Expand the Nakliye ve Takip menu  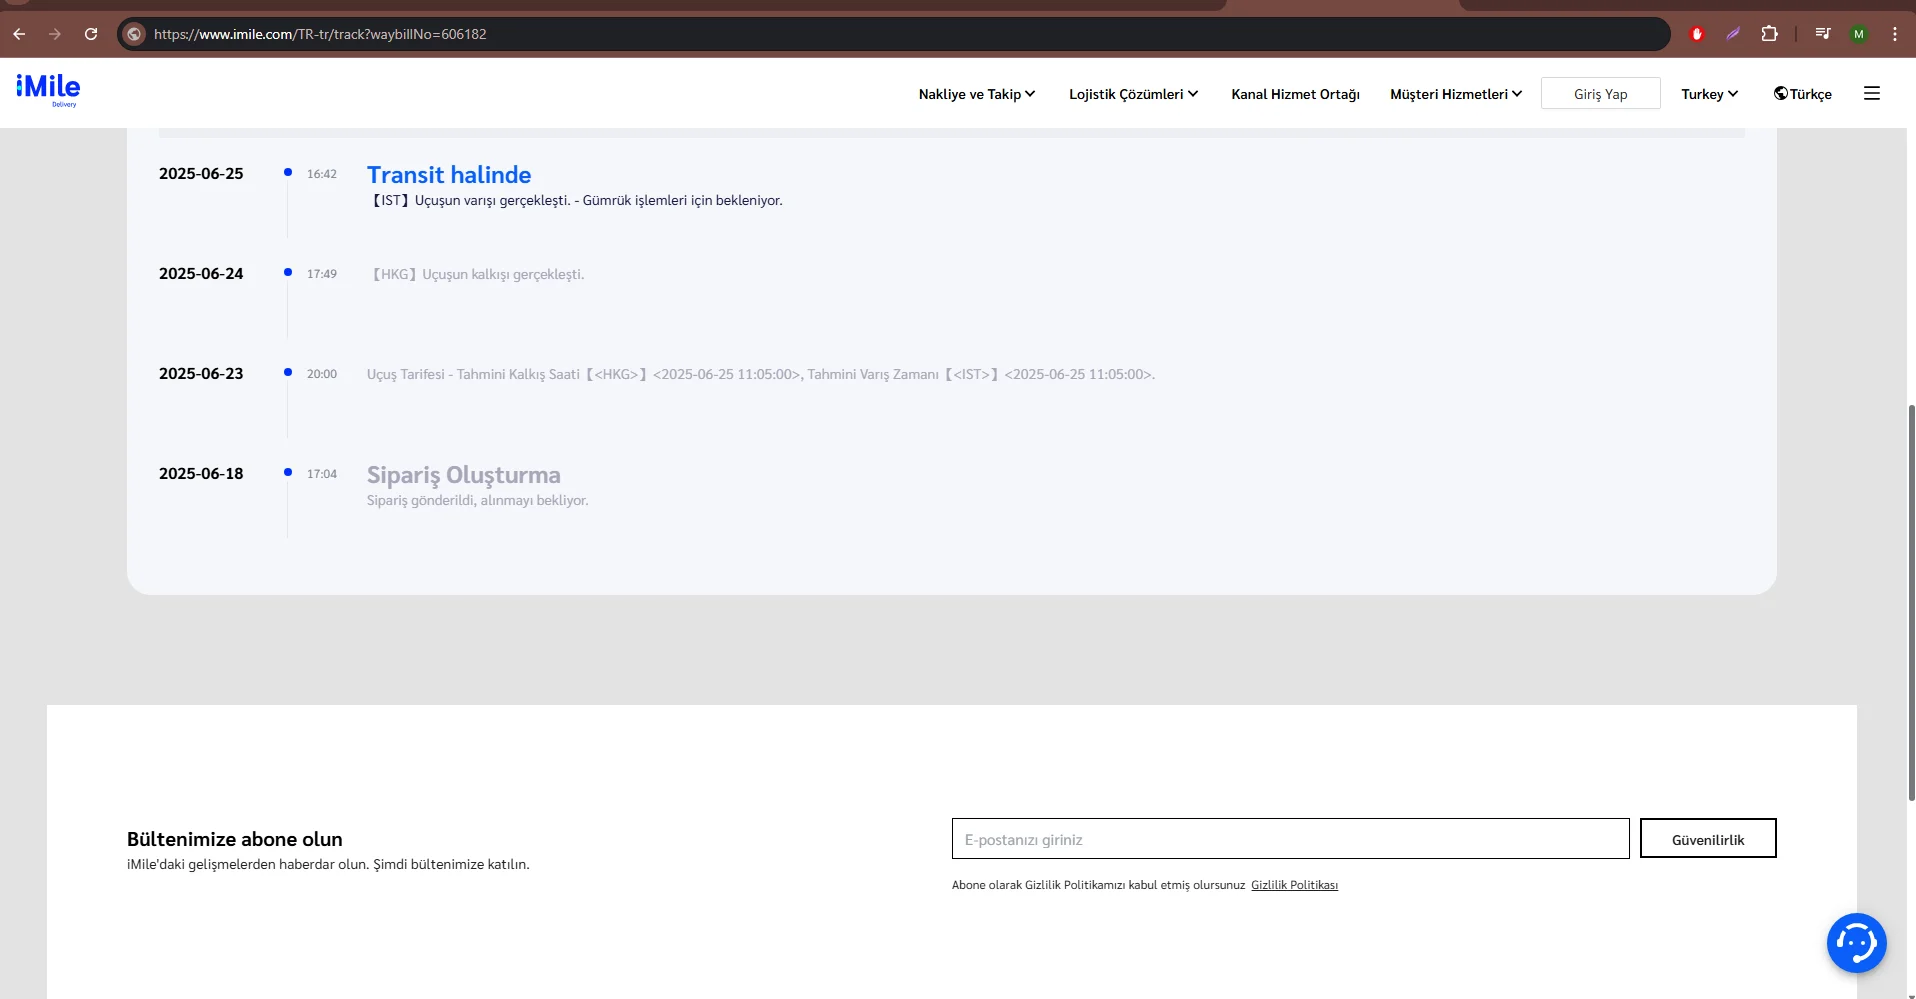[x=977, y=94]
